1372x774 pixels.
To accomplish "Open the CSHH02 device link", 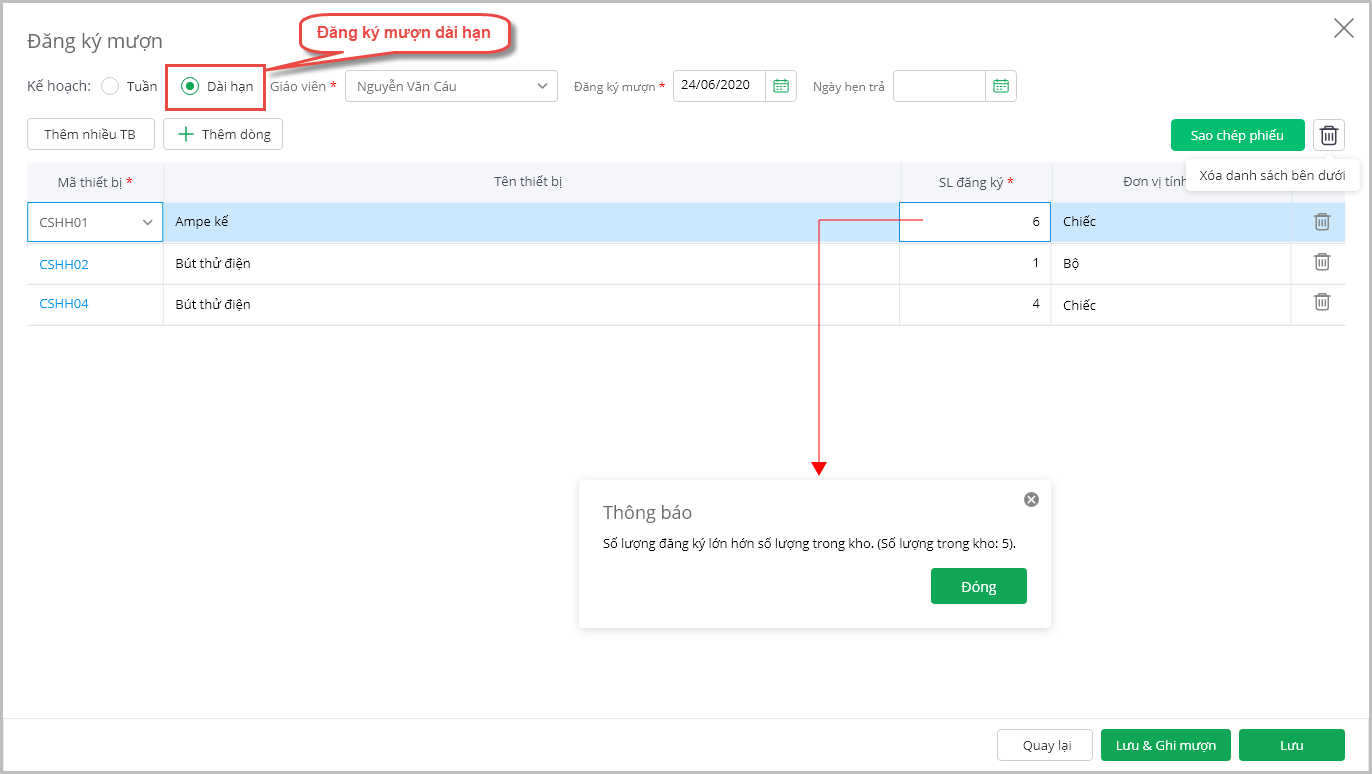I will [x=64, y=264].
